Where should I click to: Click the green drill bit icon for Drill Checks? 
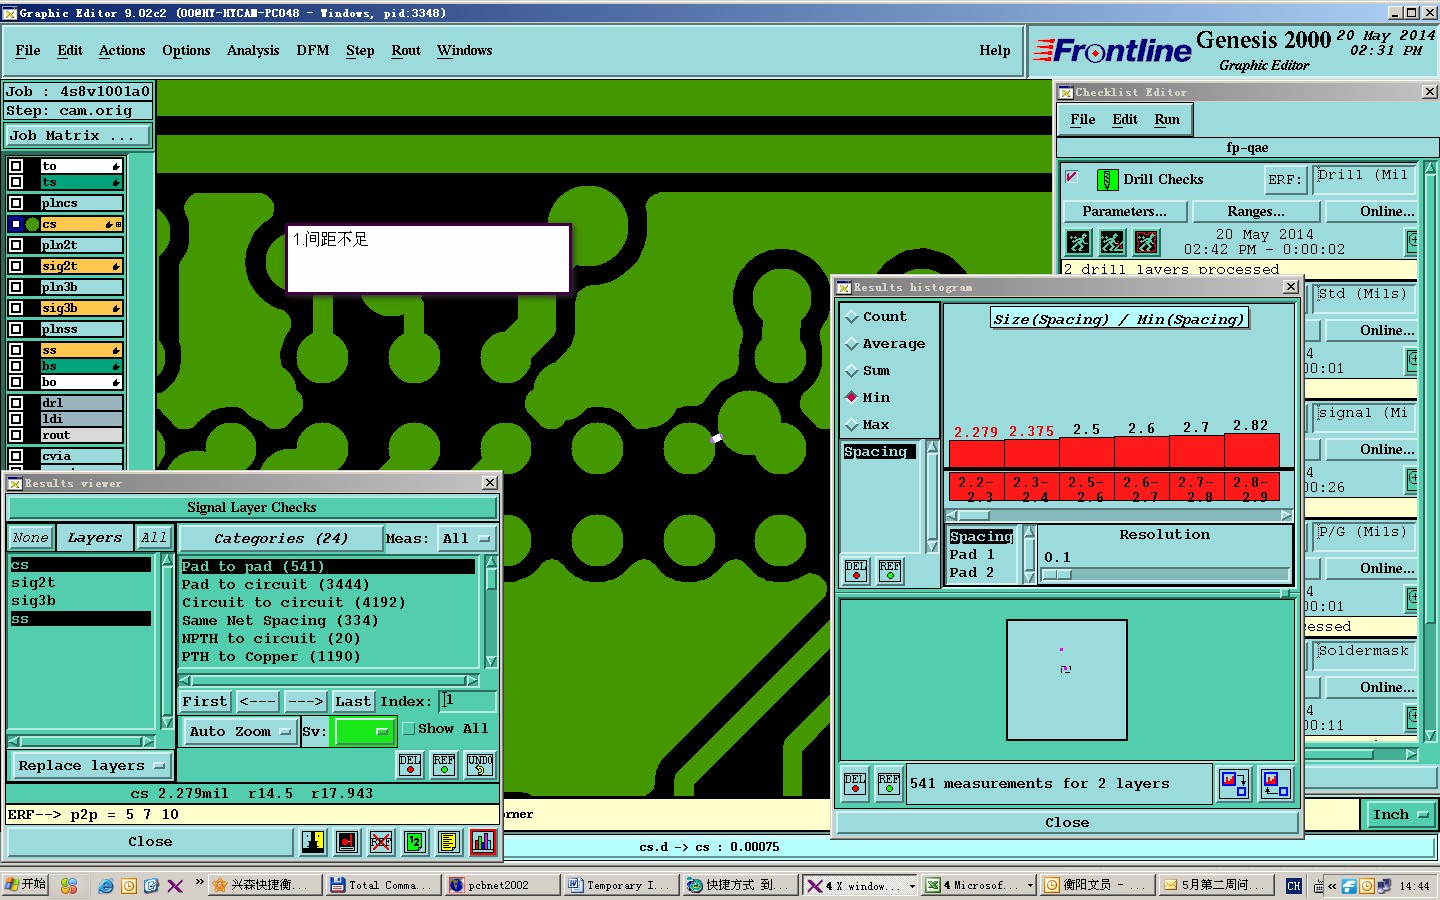click(x=1107, y=180)
